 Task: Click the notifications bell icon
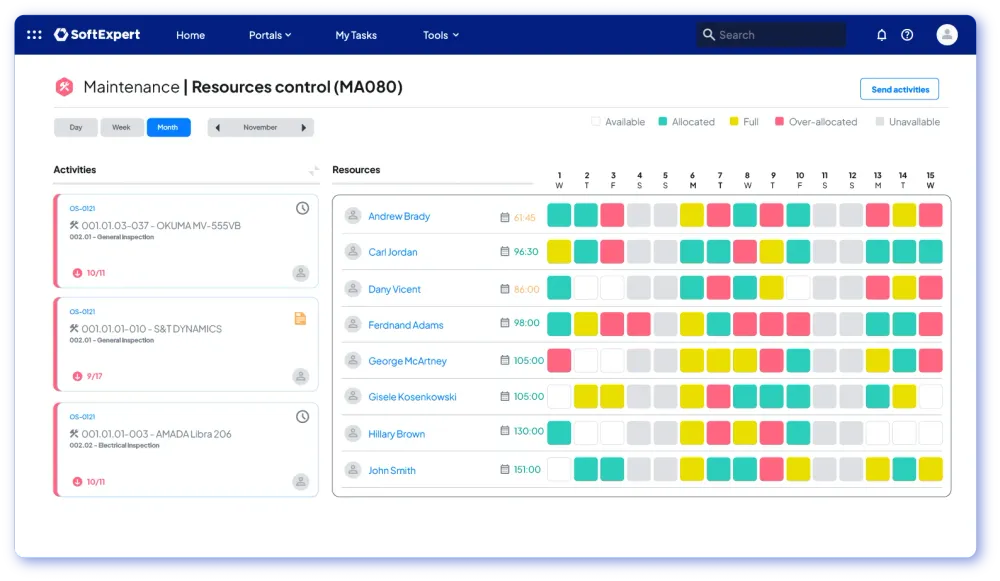click(881, 35)
